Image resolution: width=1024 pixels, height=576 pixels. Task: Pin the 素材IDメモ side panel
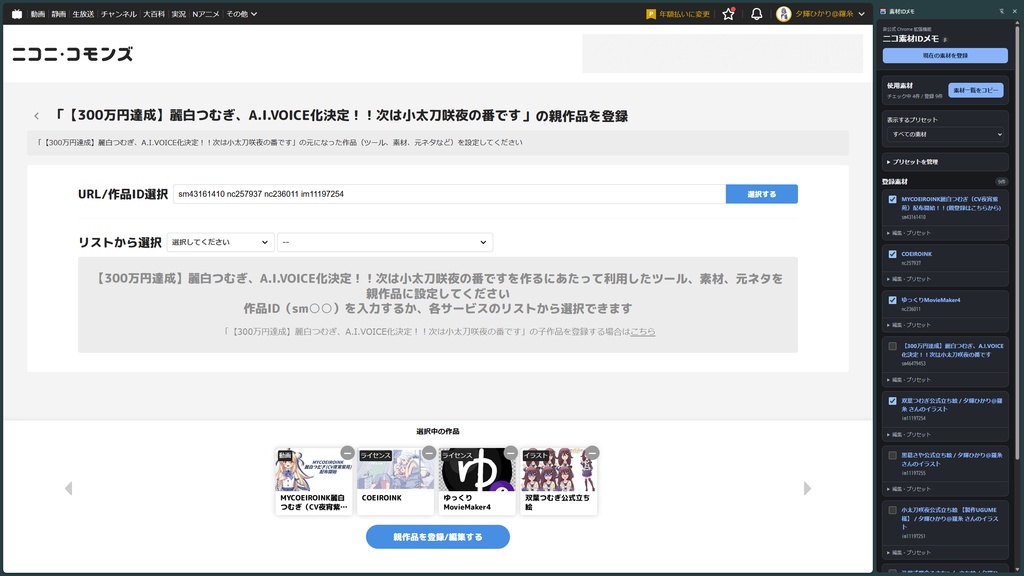click(x=1002, y=11)
